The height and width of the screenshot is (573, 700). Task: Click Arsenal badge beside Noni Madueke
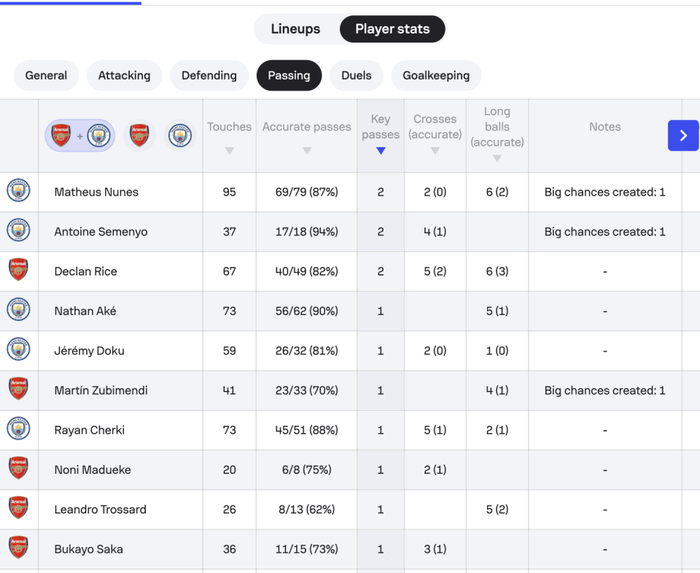(x=18, y=468)
